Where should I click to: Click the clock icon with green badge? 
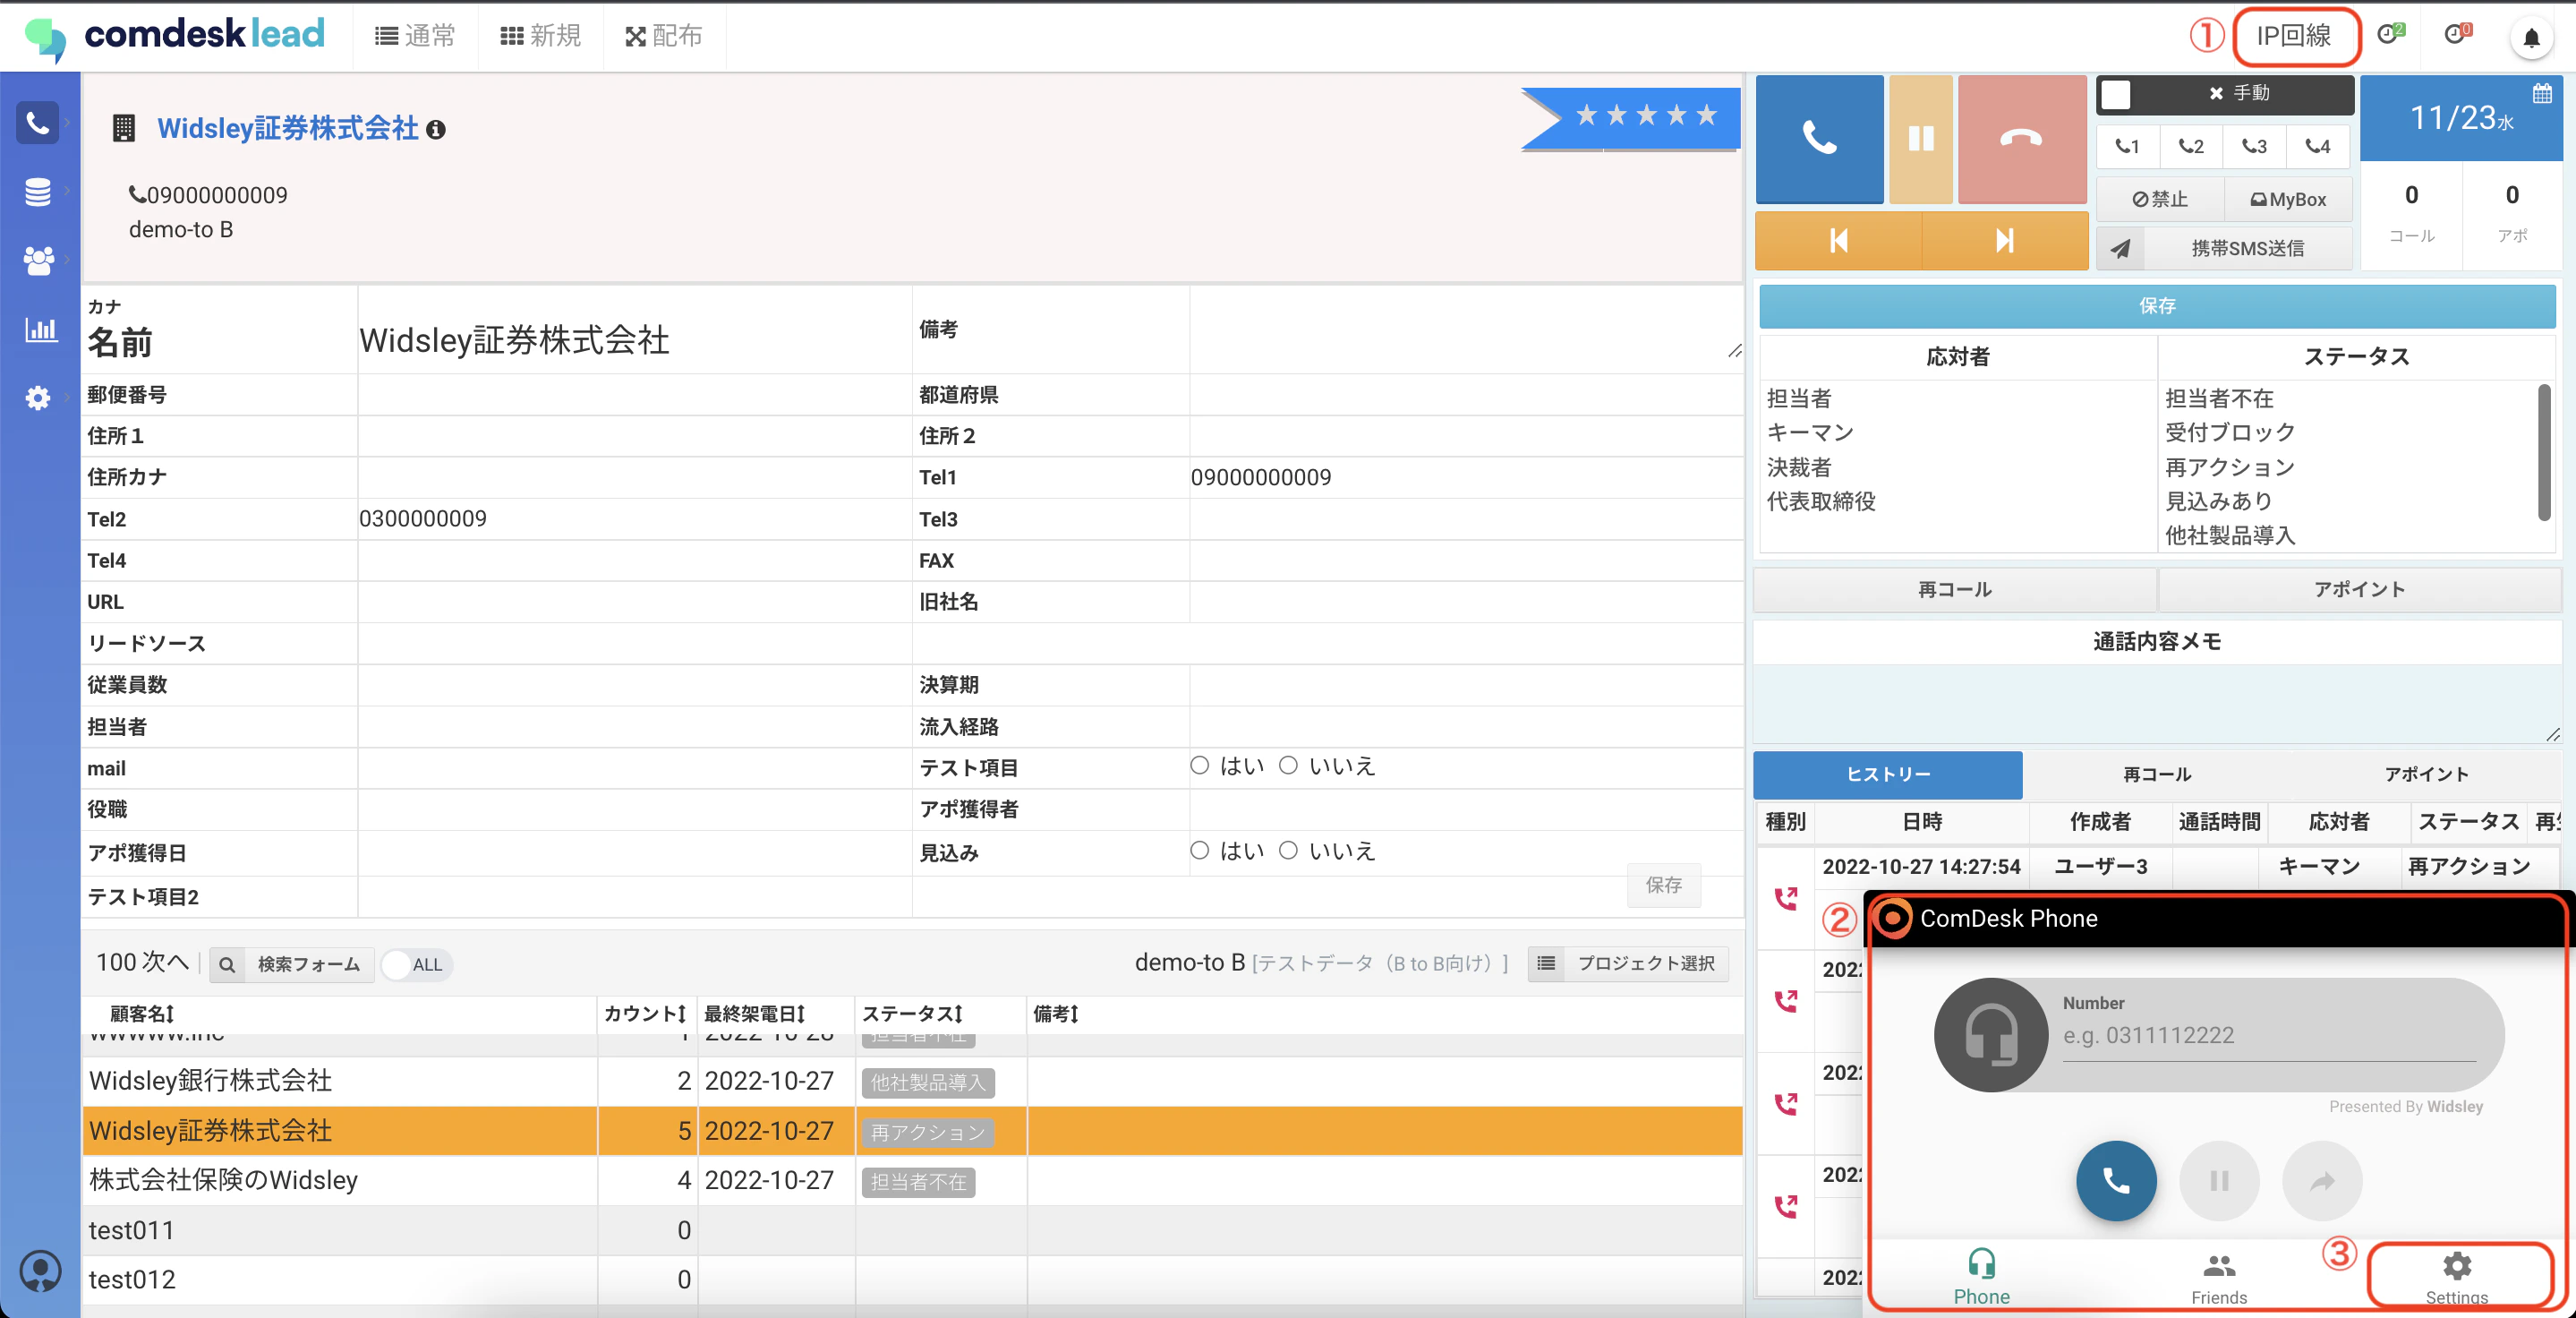(2390, 35)
